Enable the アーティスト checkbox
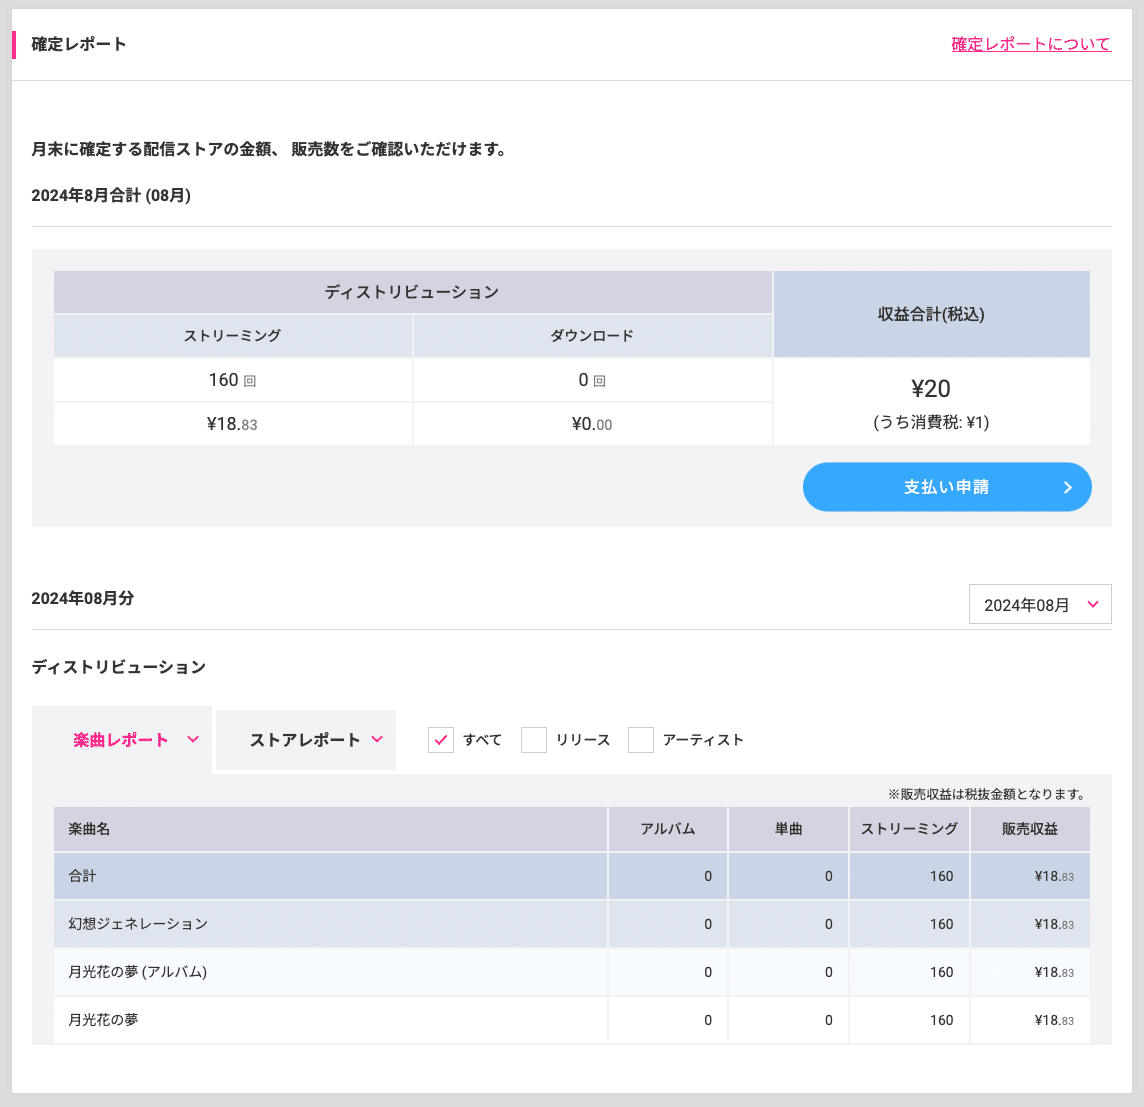 [x=641, y=740]
